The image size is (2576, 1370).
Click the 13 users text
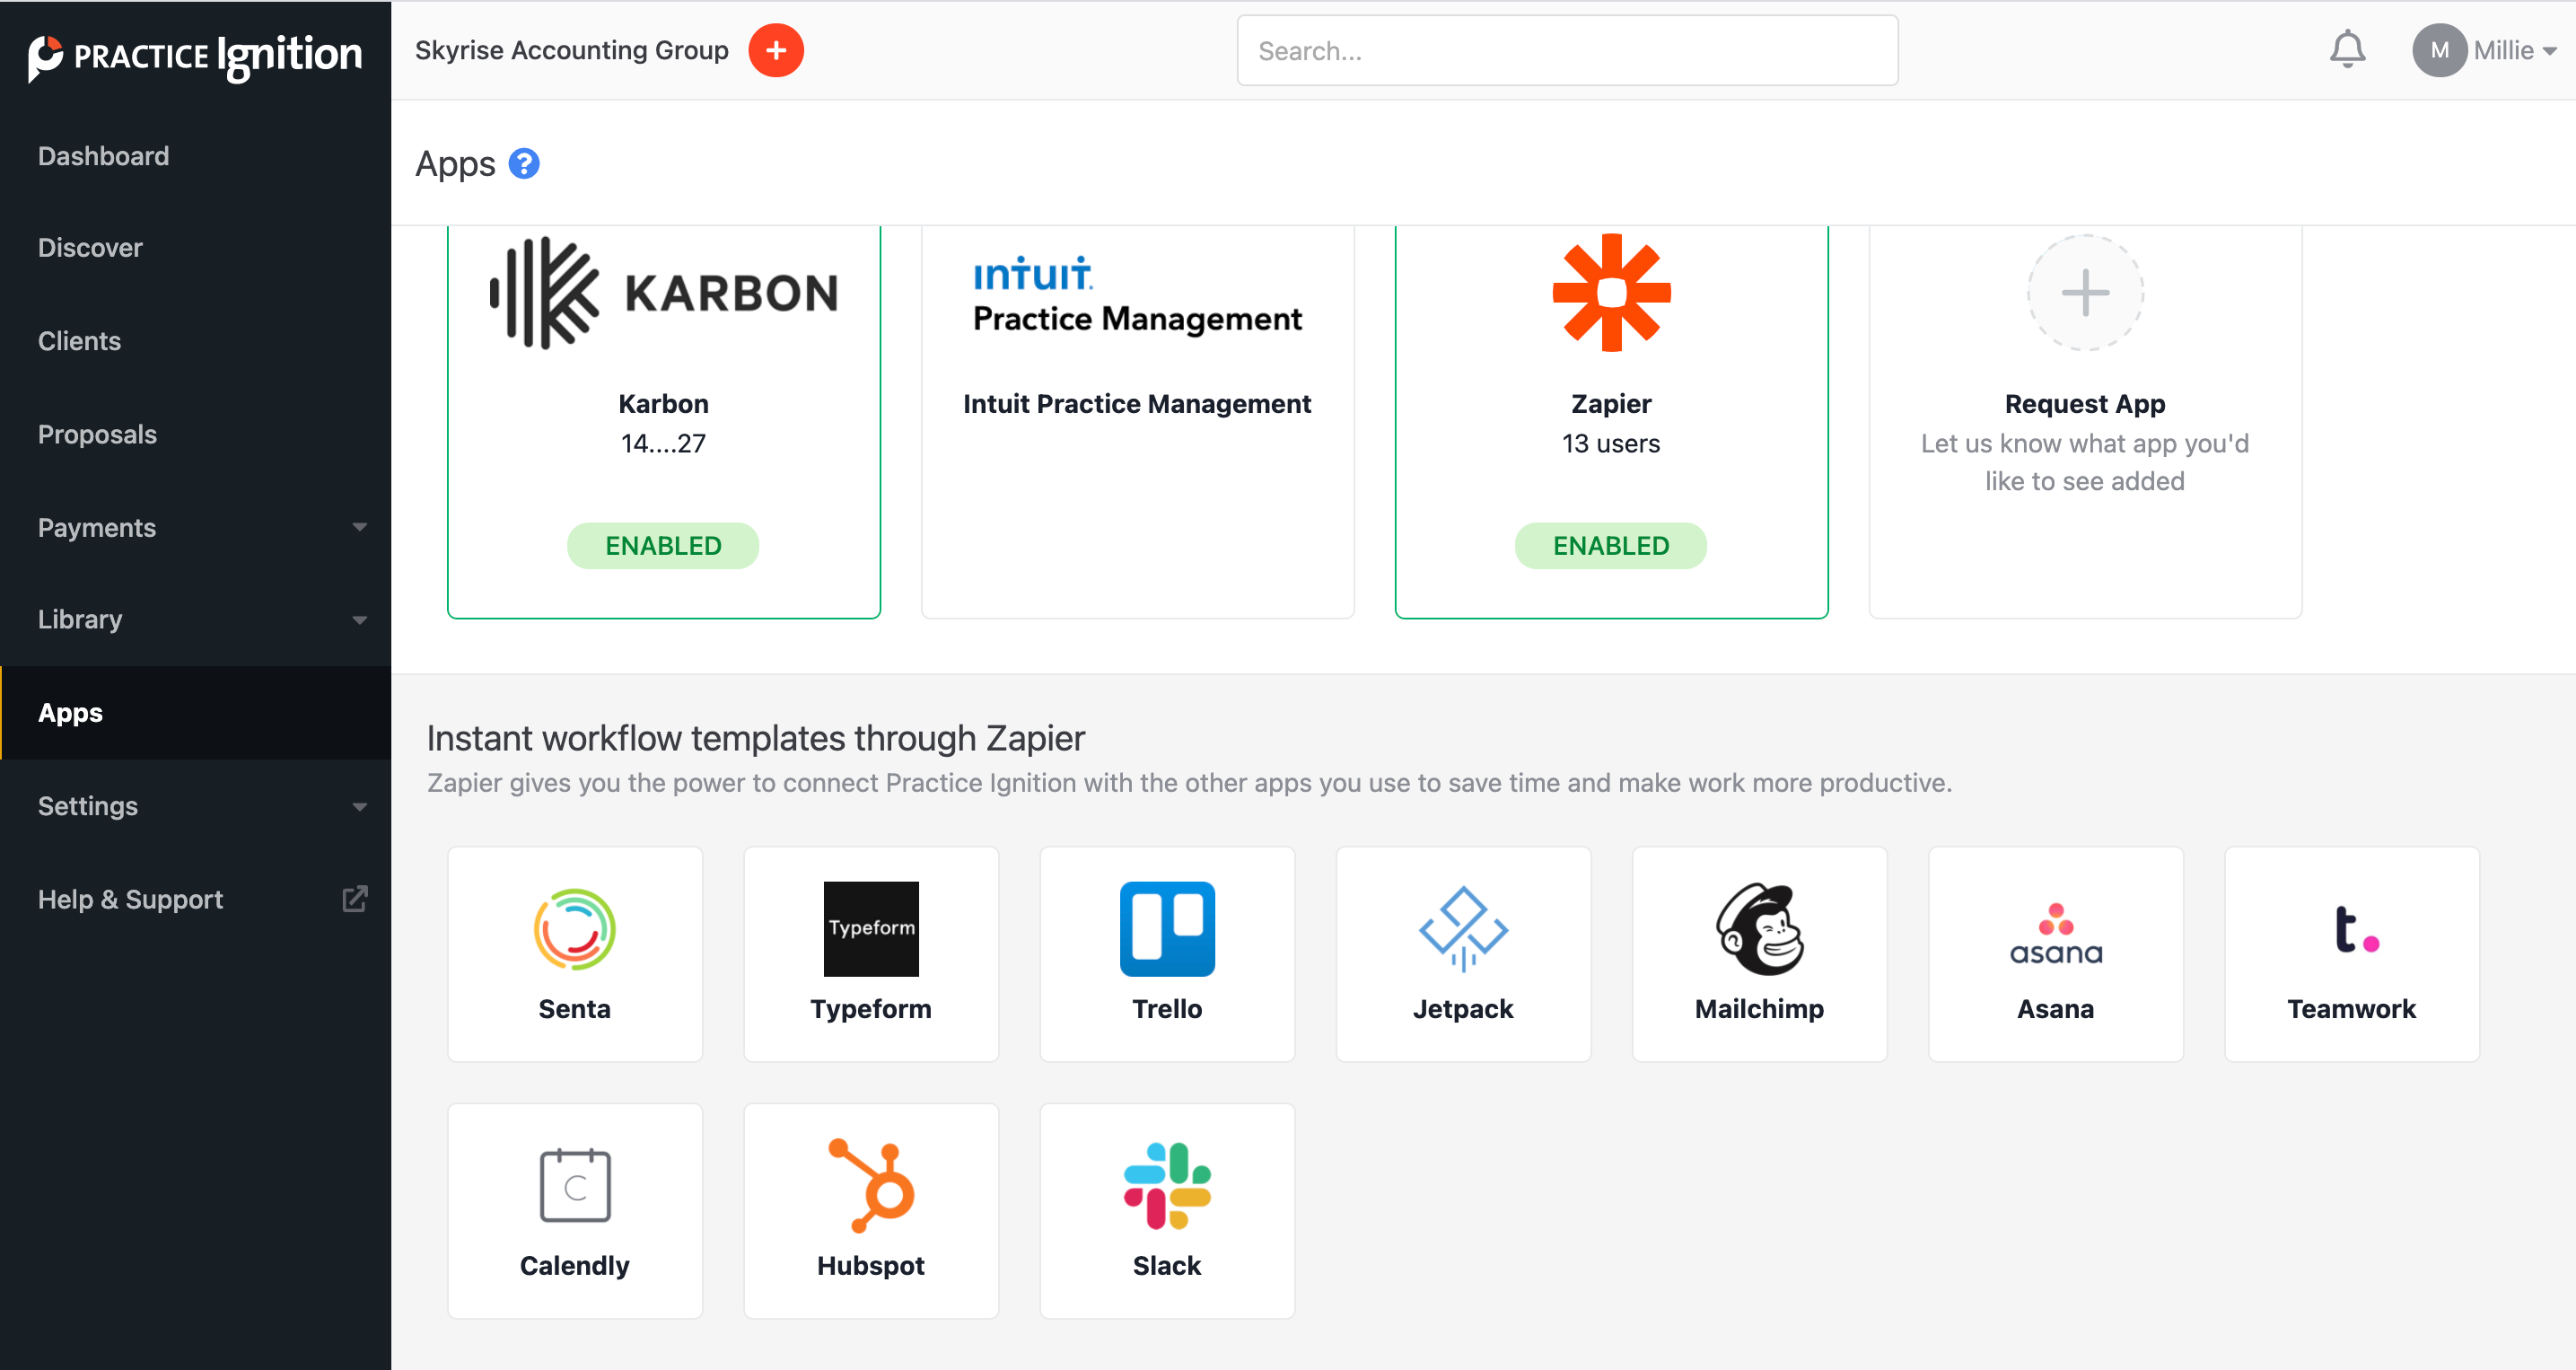(x=1611, y=443)
